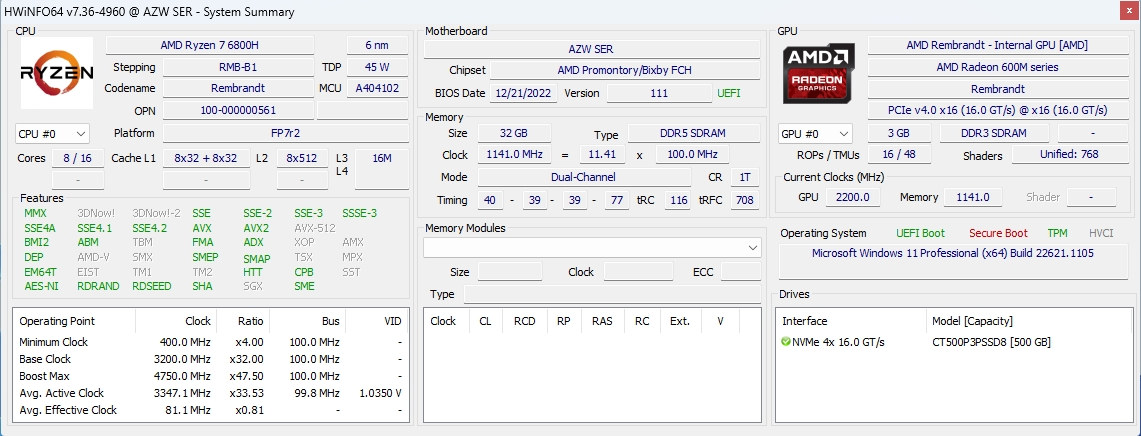Select the RMB-B1 stepping value

(x=238, y=67)
